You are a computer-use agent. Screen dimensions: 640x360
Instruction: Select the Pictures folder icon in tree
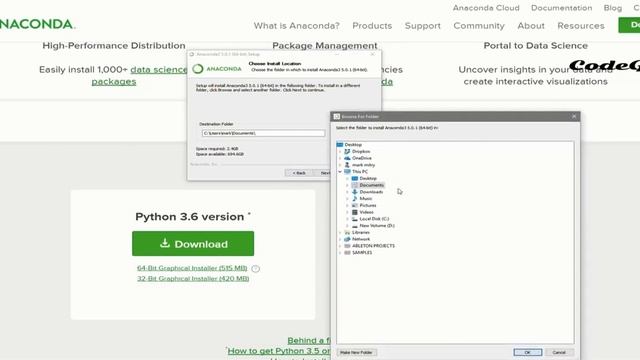click(x=355, y=205)
